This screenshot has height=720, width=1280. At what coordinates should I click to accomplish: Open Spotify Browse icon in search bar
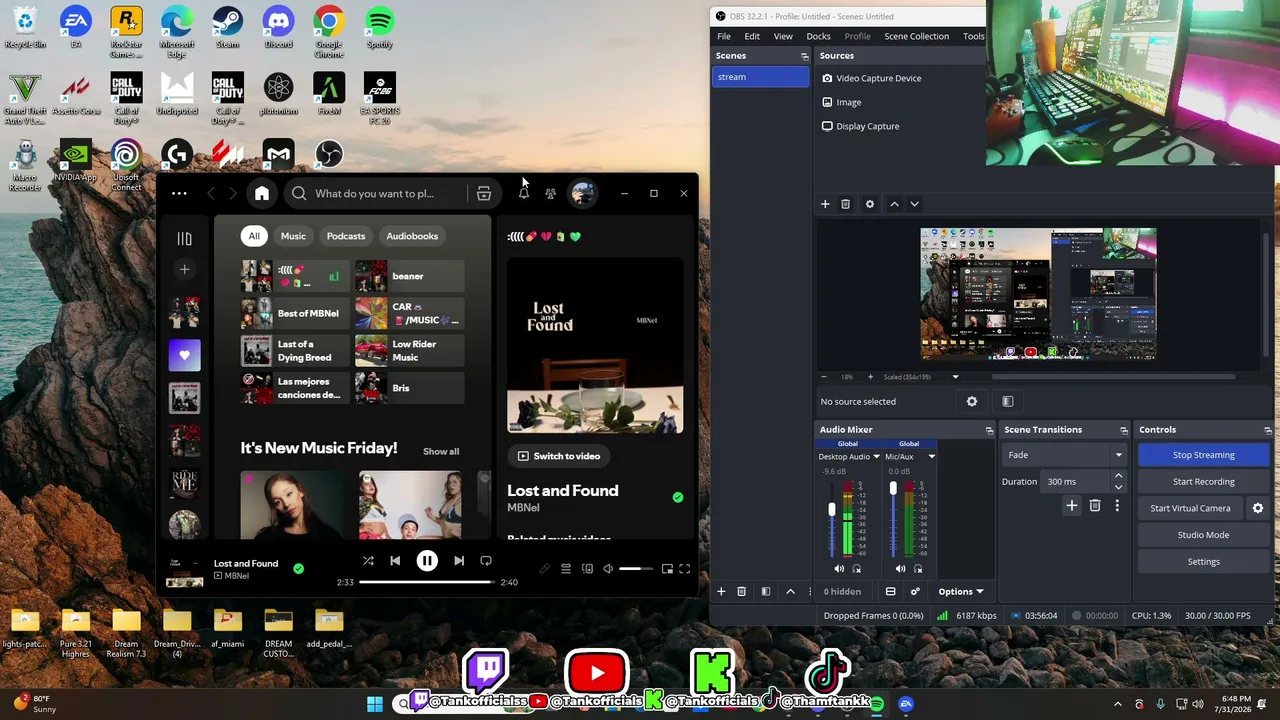pos(484,193)
